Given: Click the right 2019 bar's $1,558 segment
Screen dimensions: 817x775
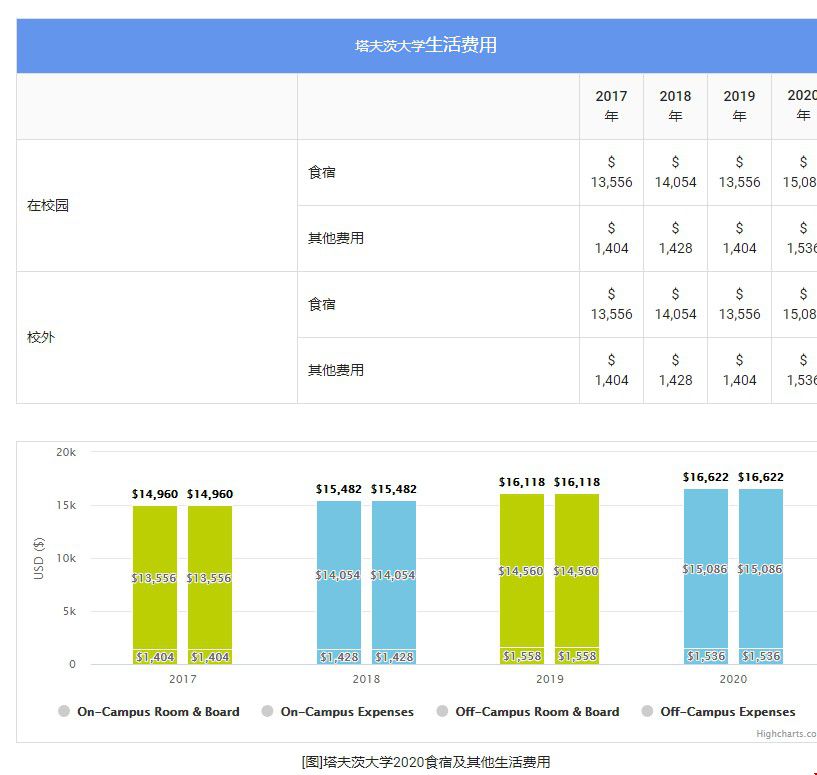Looking at the screenshot, I should pos(577,656).
